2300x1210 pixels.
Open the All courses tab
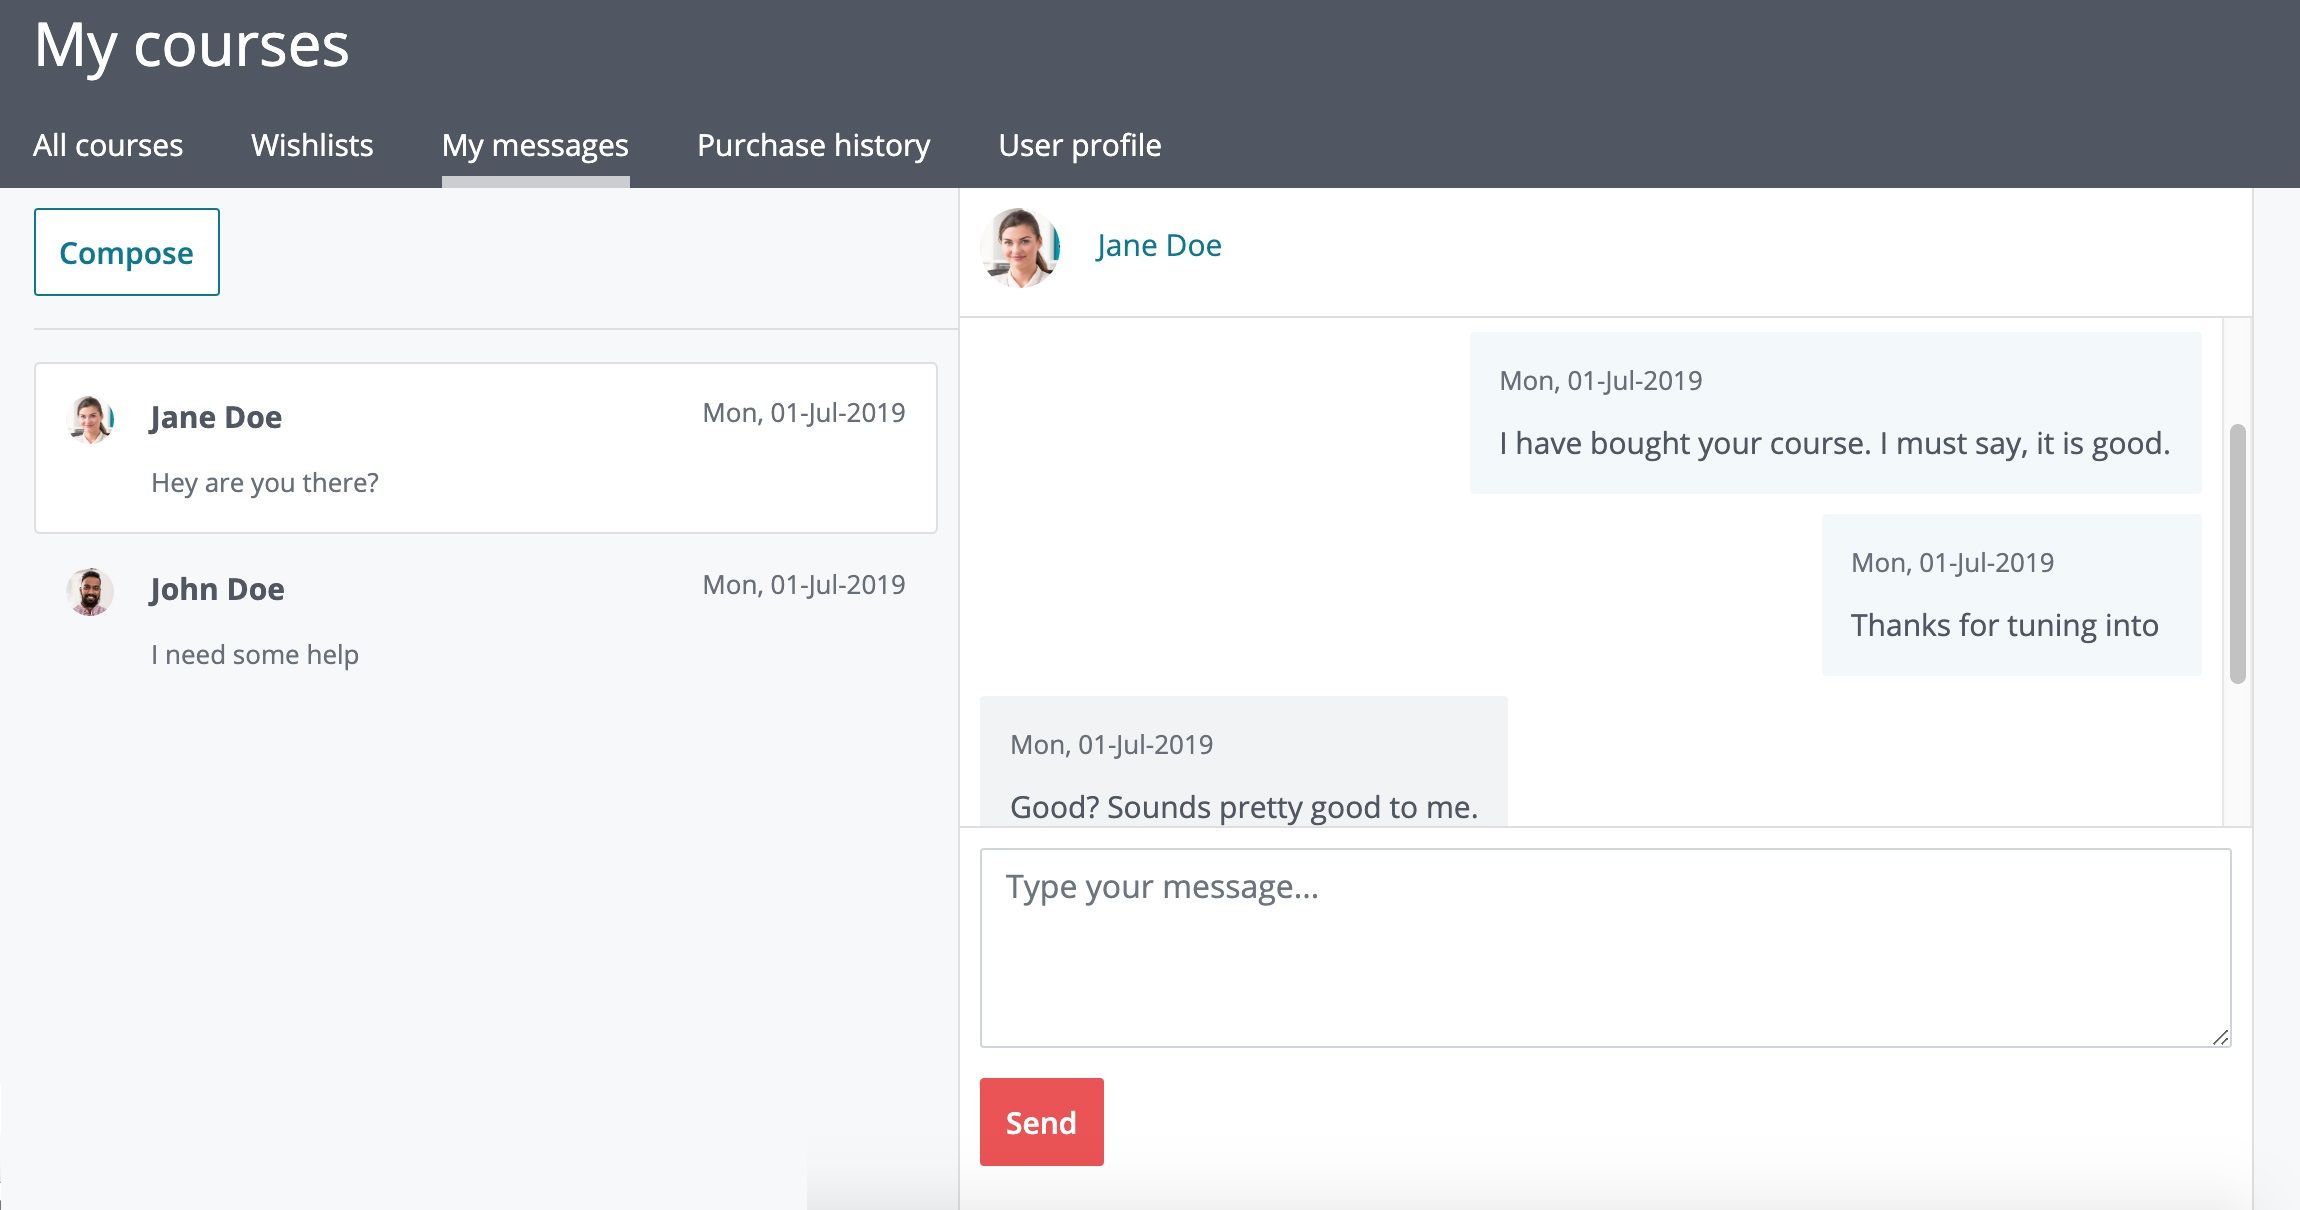click(108, 146)
